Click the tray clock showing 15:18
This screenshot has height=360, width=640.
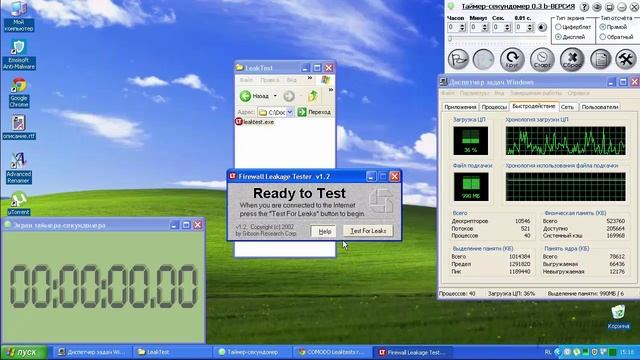(627, 352)
